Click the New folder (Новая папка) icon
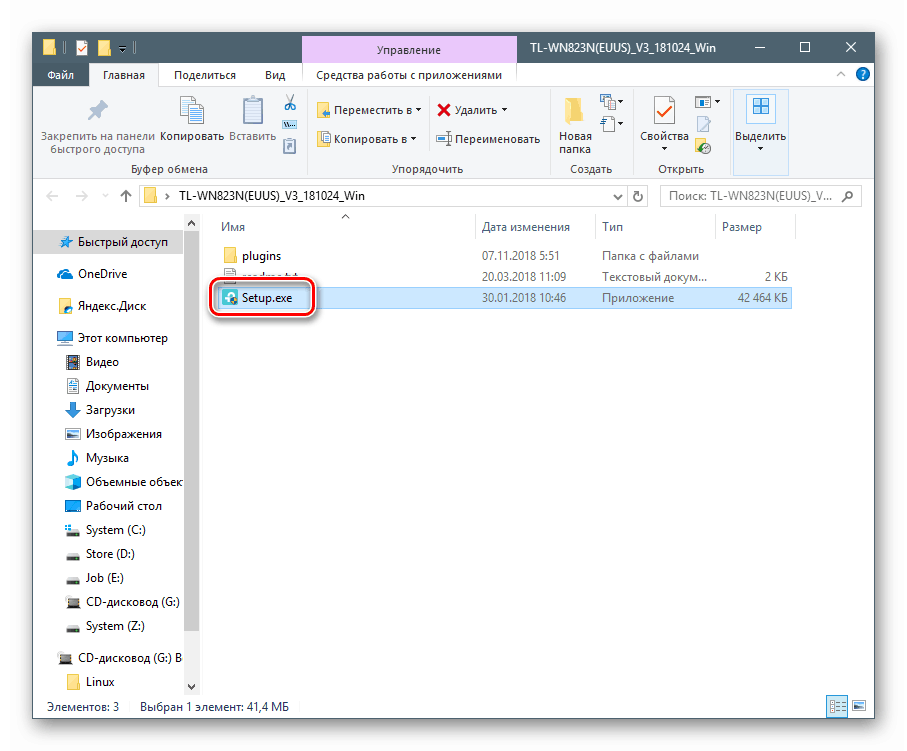 point(574,110)
